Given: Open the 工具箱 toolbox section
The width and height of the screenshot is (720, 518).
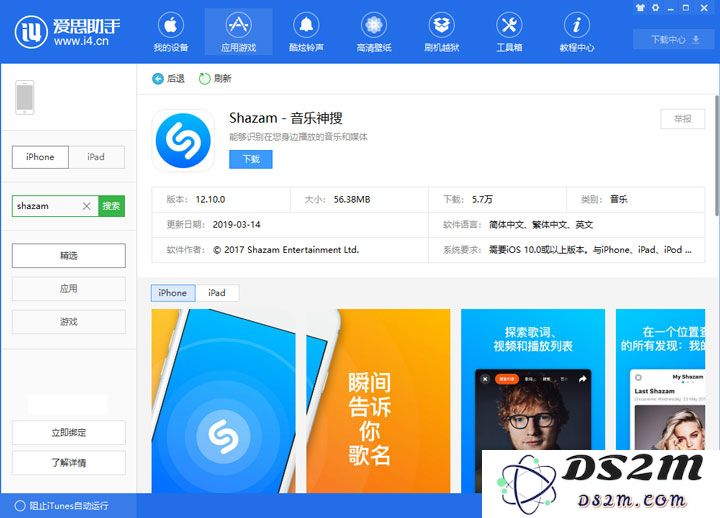Looking at the screenshot, I should [509, 32].
